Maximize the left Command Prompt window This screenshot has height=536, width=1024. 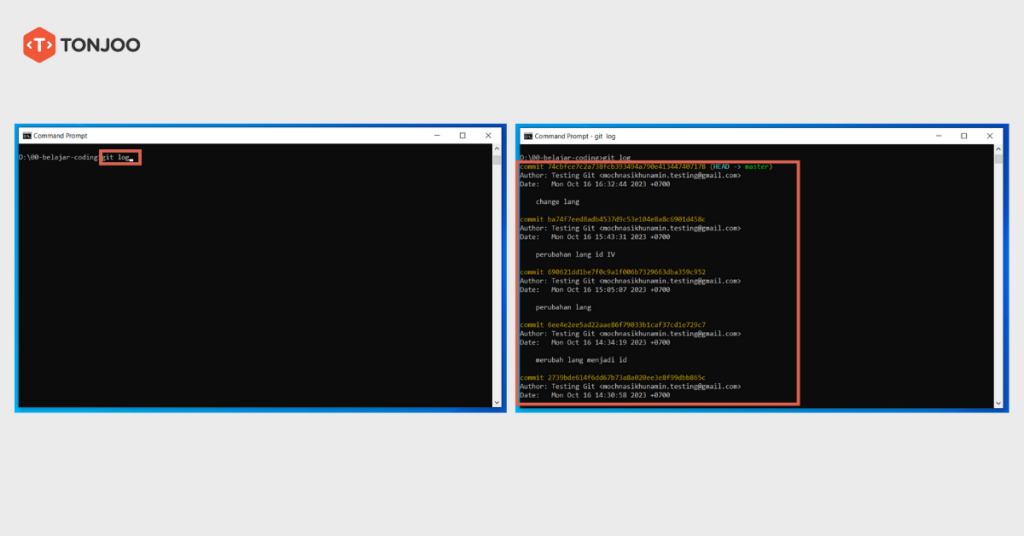[x=462, y=135]
